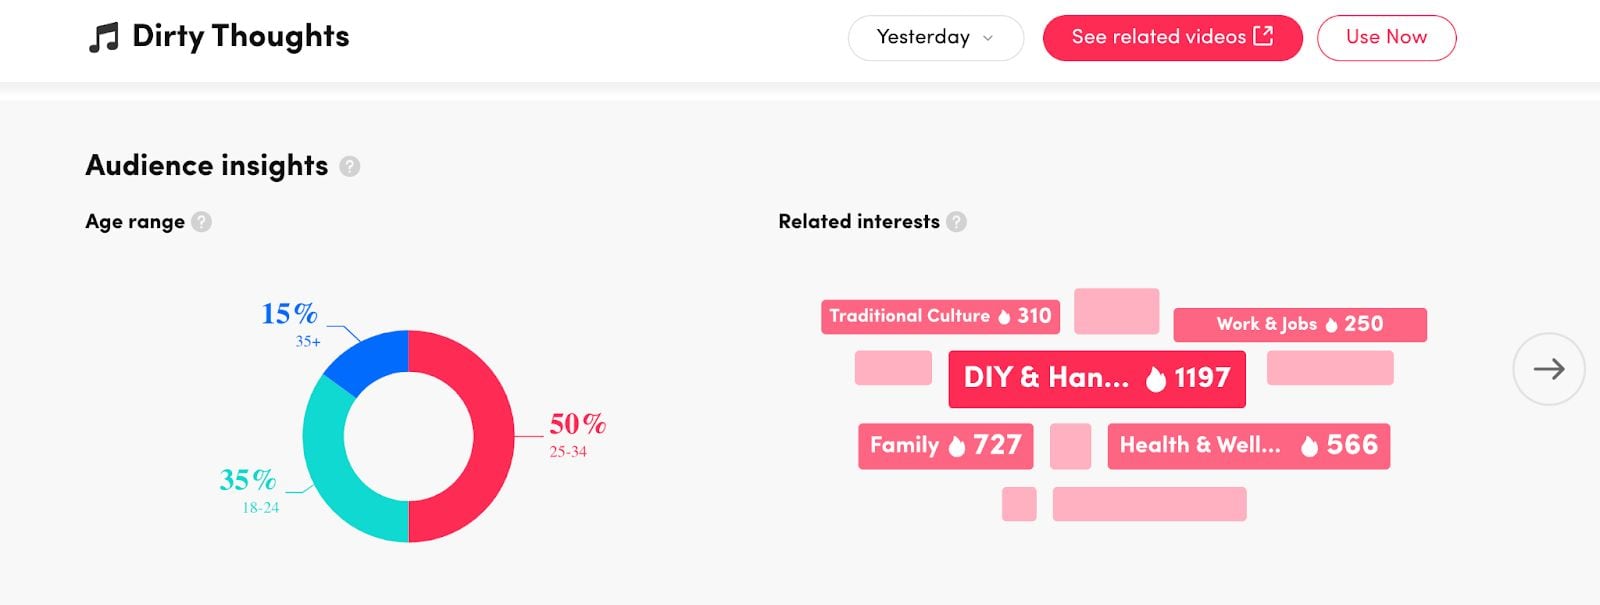Select the Health & Well... 566 interest tag
The height and width of the screenshot is (605, 1600).
point(1248,446)
